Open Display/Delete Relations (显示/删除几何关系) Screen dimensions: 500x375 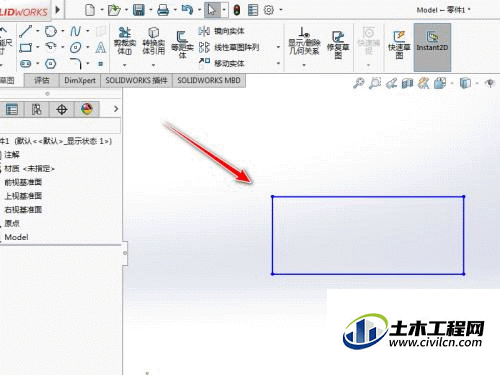(304, 41)
